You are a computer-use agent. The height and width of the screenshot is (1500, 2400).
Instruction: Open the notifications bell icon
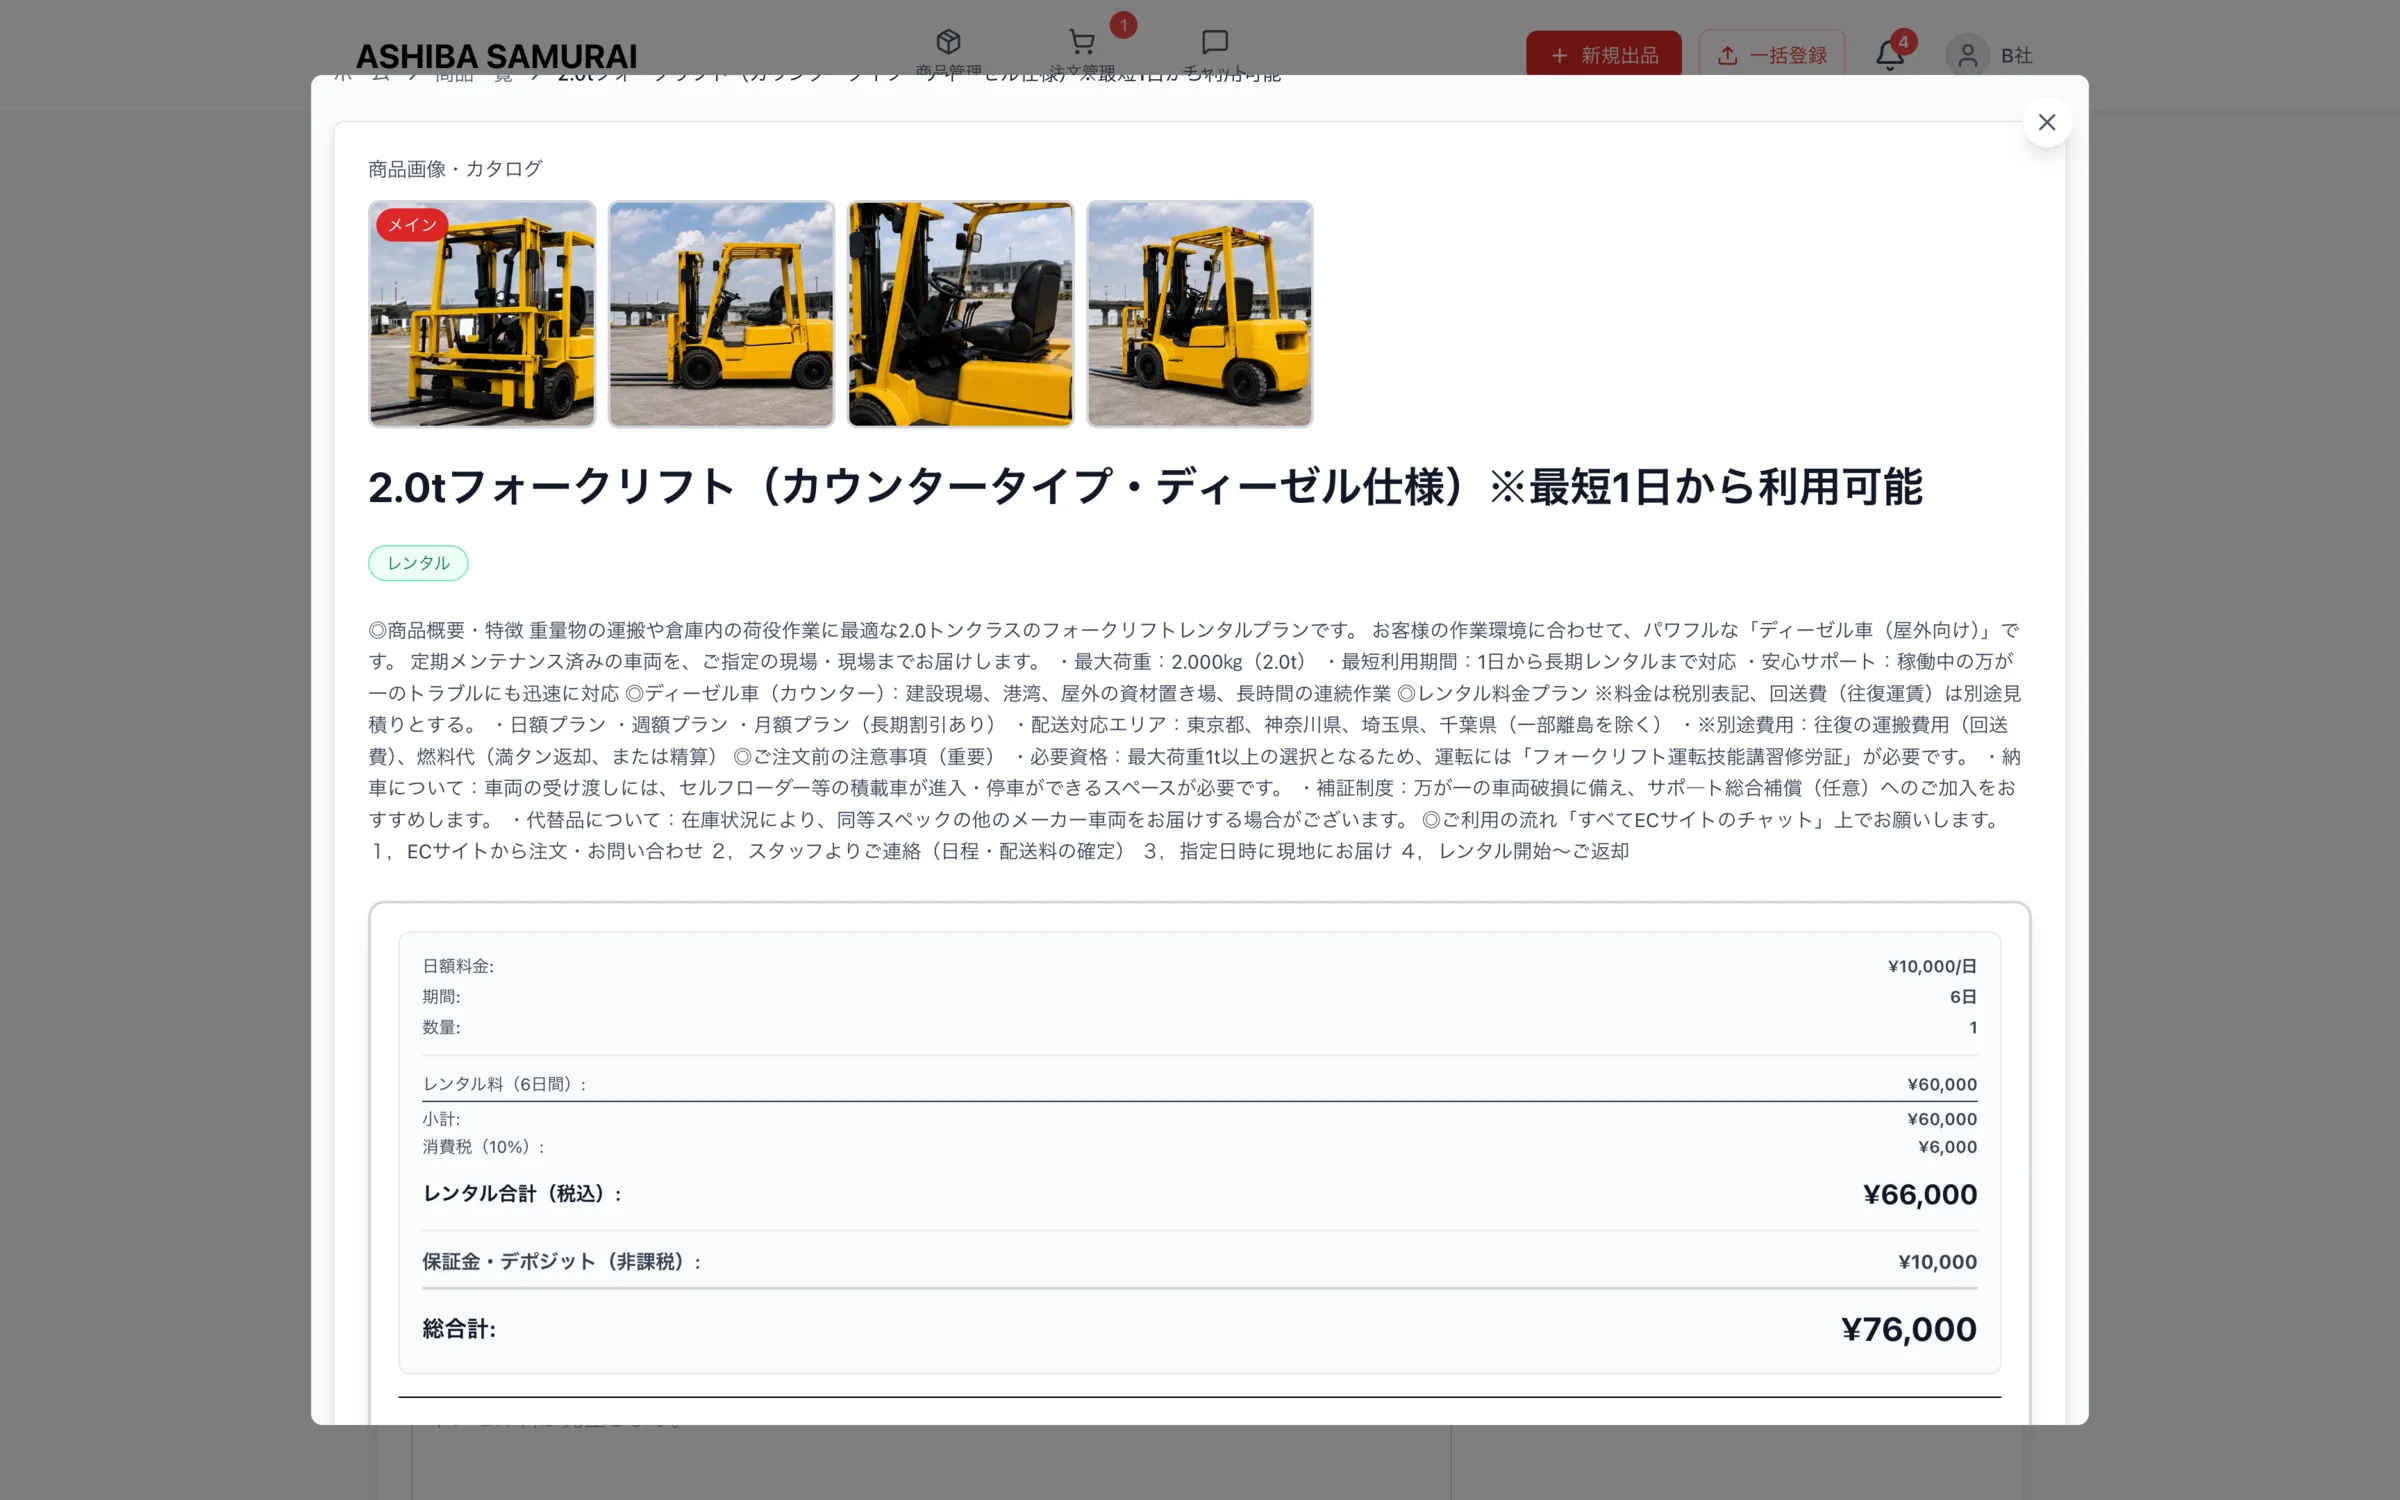pos(1889,55)
